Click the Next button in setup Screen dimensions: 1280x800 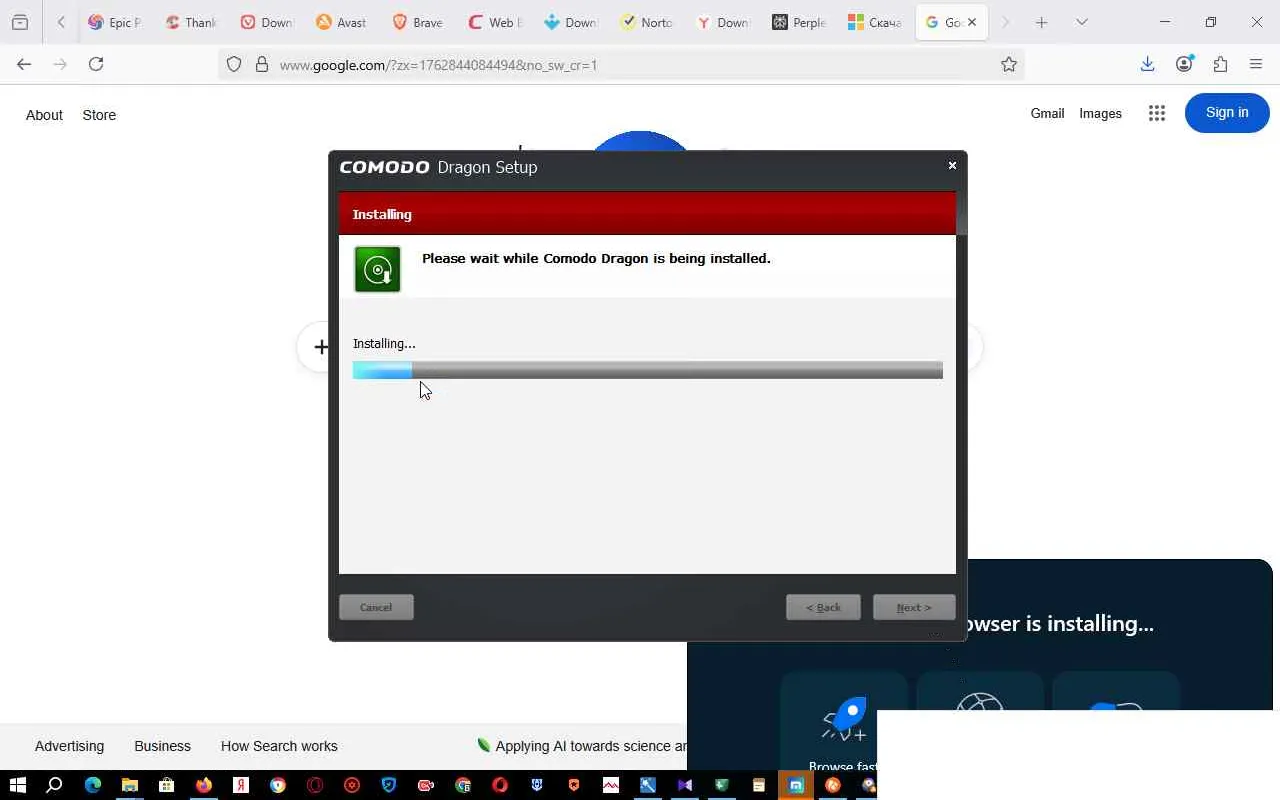tap(914, 607)
